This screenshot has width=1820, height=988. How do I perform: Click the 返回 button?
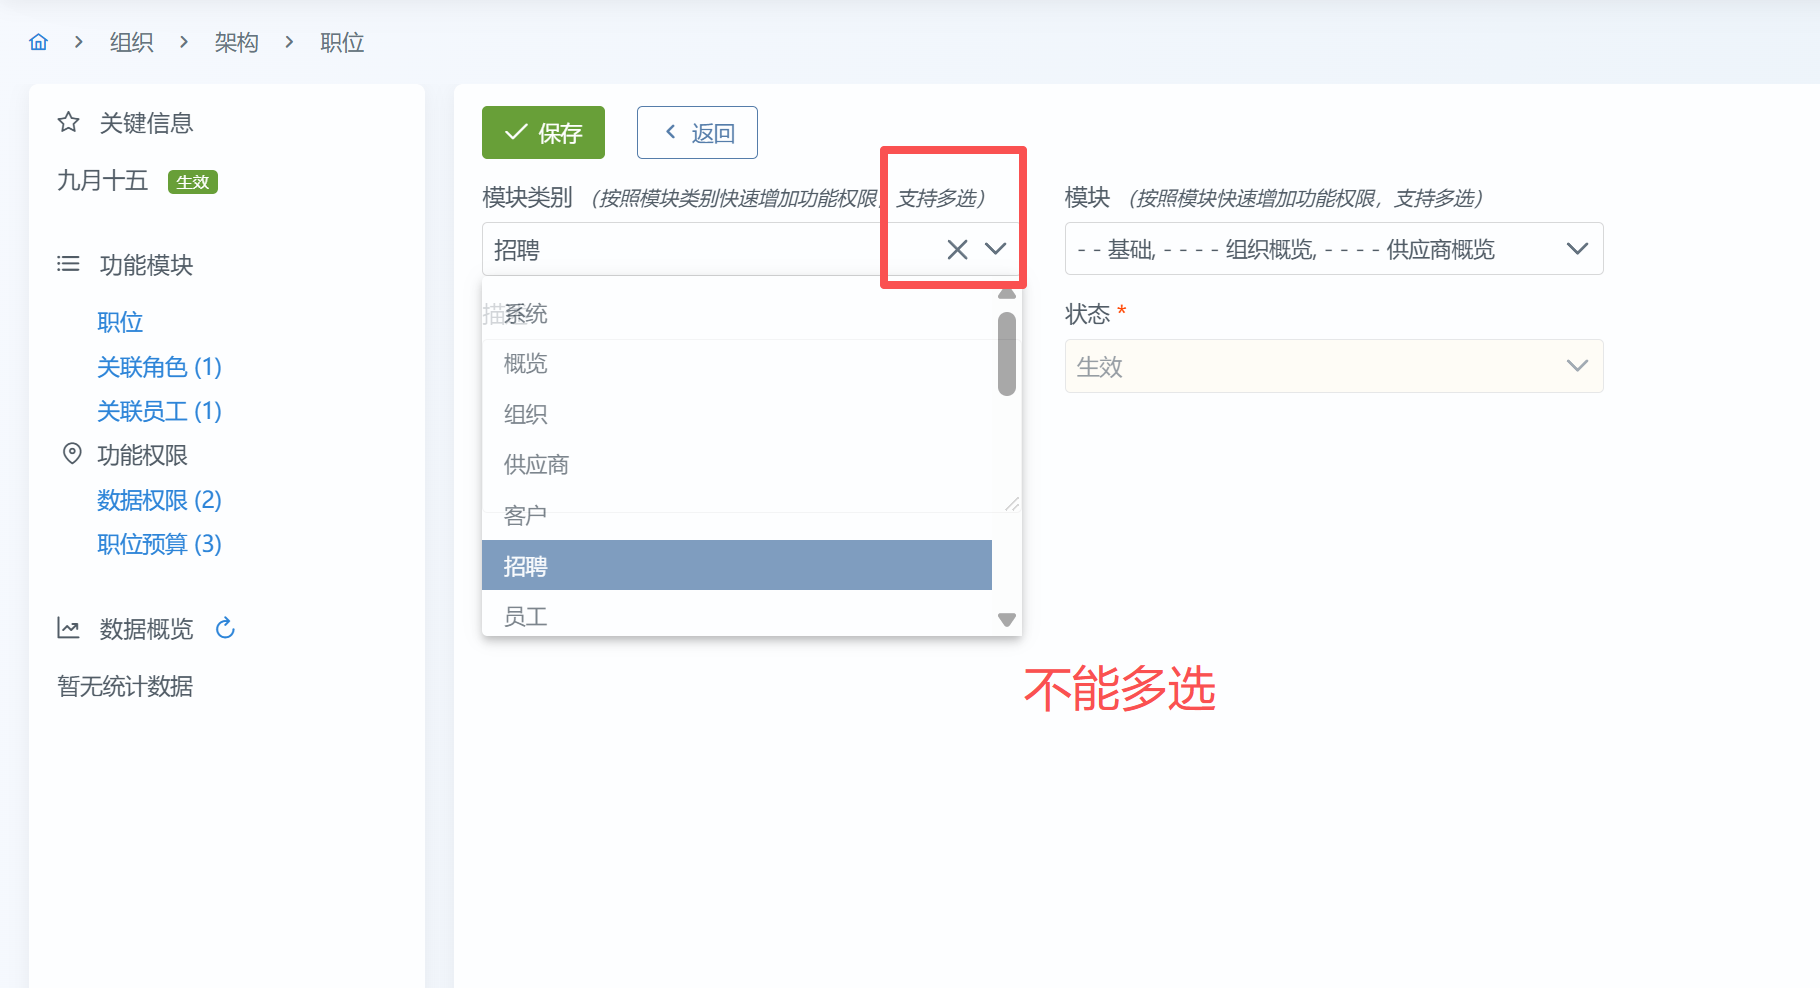[x=697, y=133]
